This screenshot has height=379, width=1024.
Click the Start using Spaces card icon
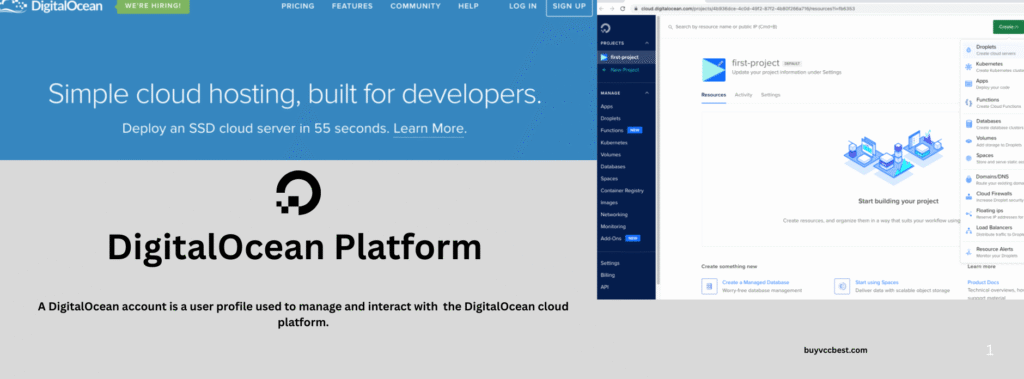[842, 286]
